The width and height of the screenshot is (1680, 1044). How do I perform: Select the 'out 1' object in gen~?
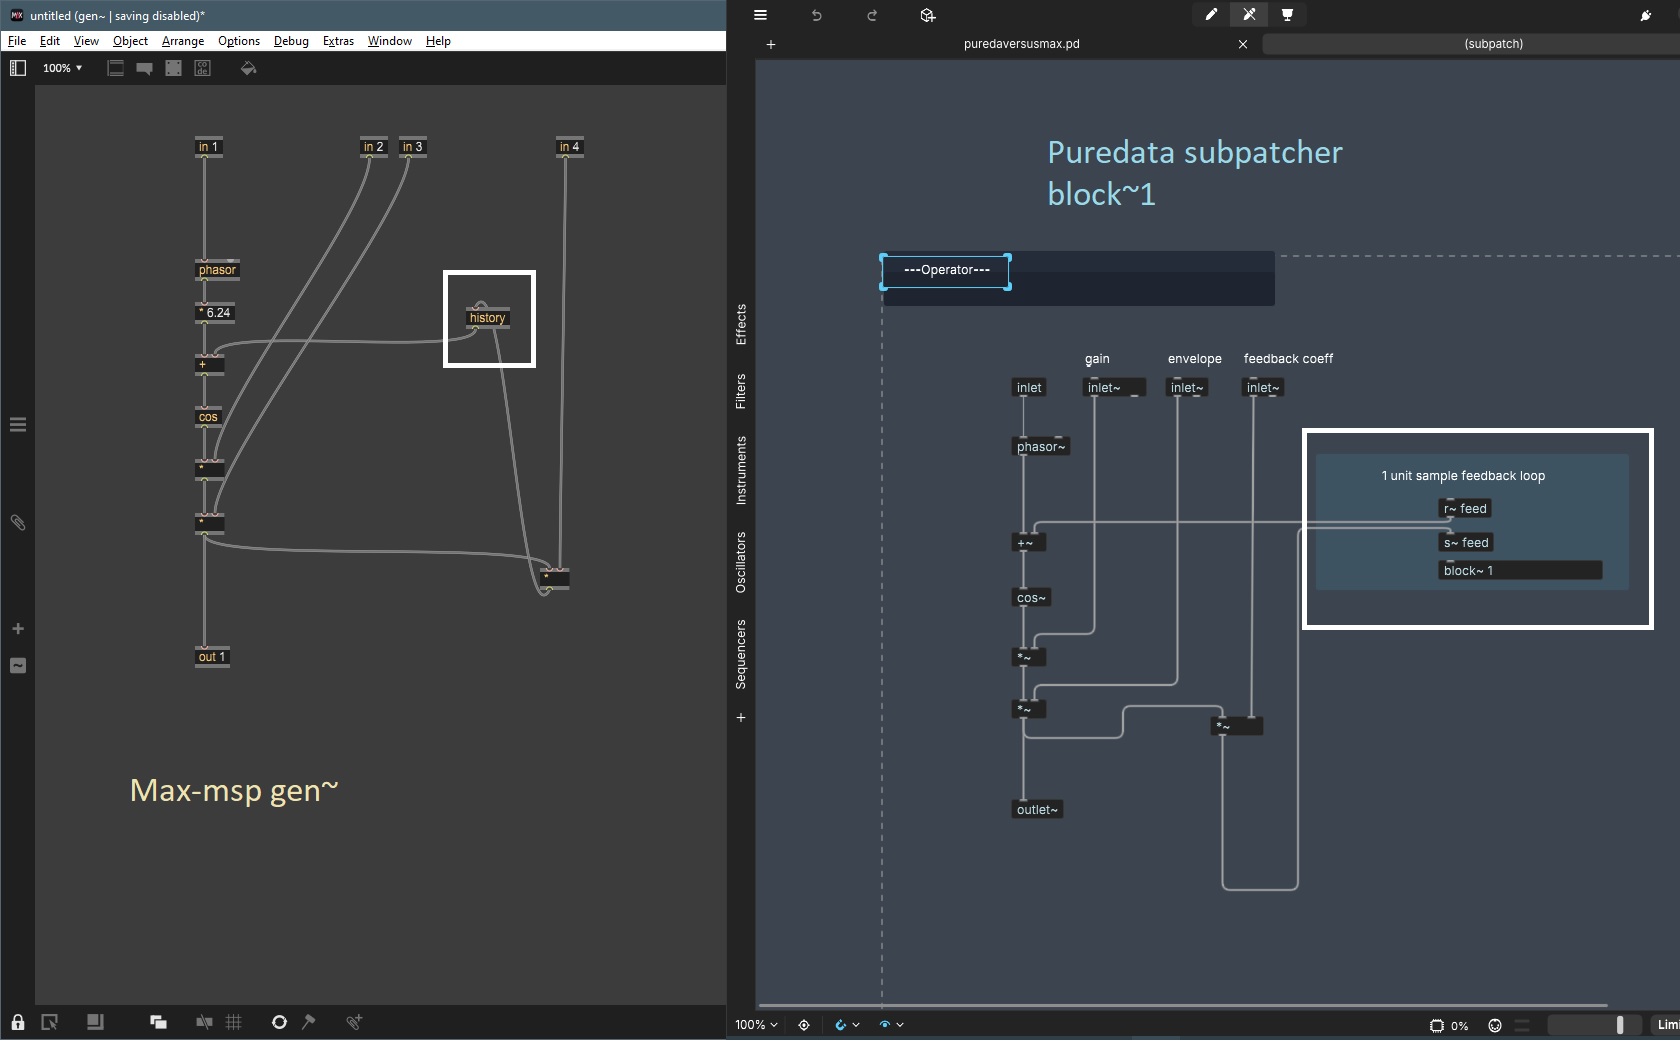pos(212,657)
